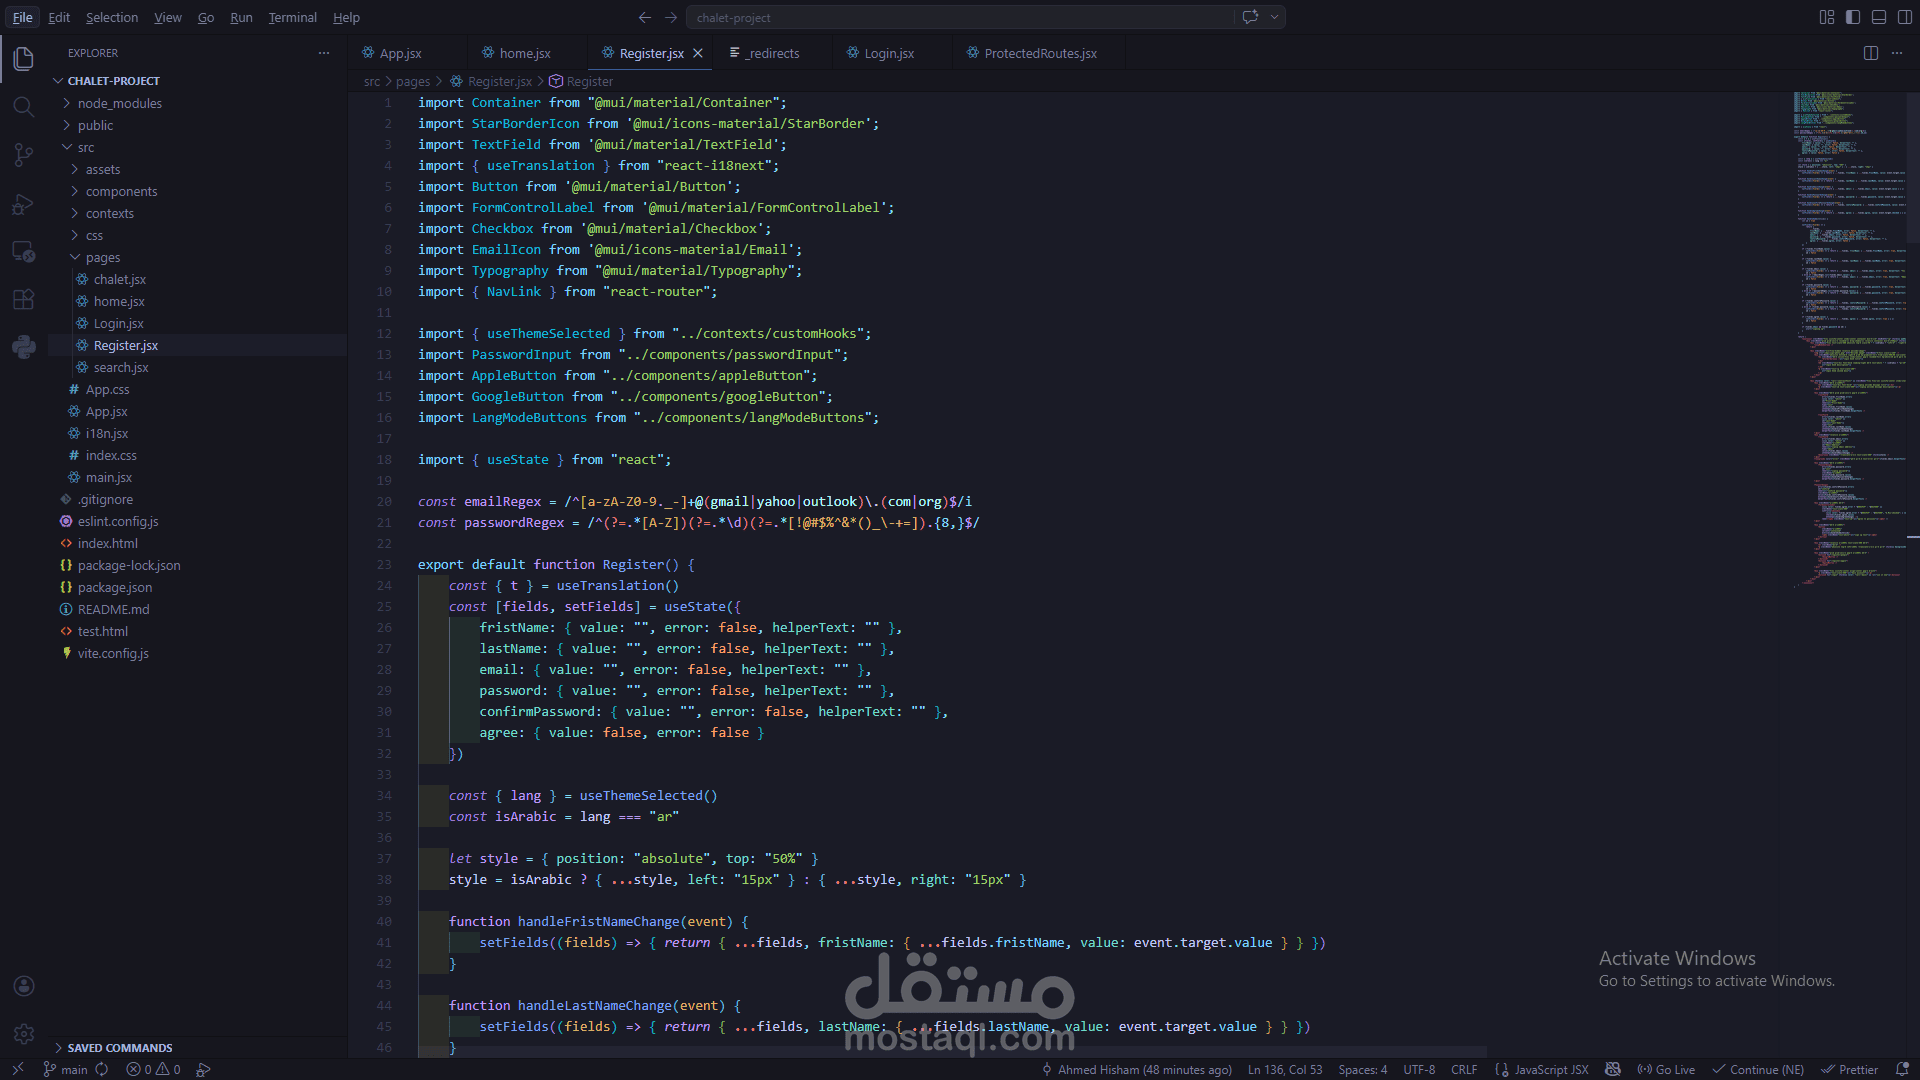This screenshot has width=1920, height=1080.
Task: Close the Register.jsx tab
Action: tap(698, 53)
